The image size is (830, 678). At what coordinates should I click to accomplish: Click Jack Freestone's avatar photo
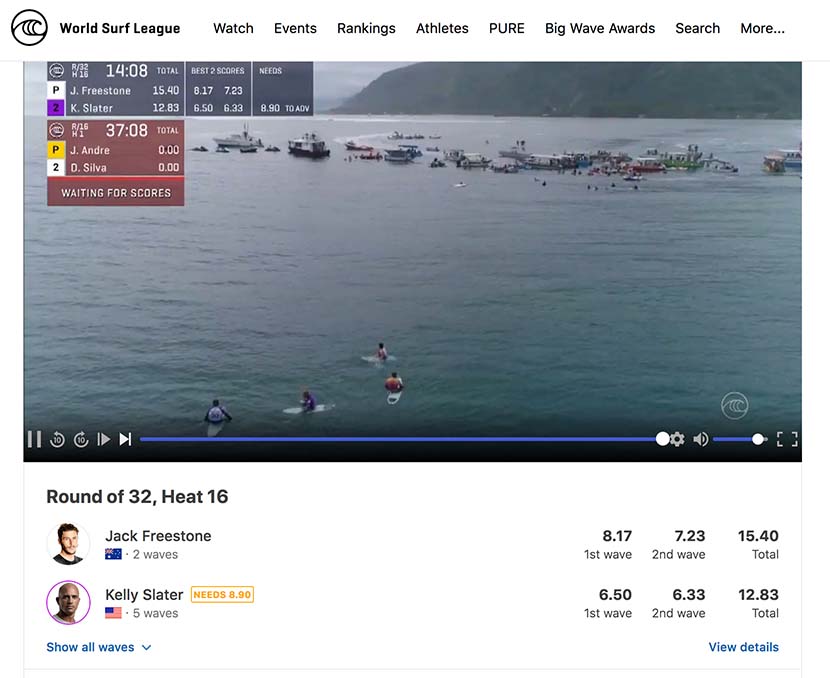[x=68, y=544]
